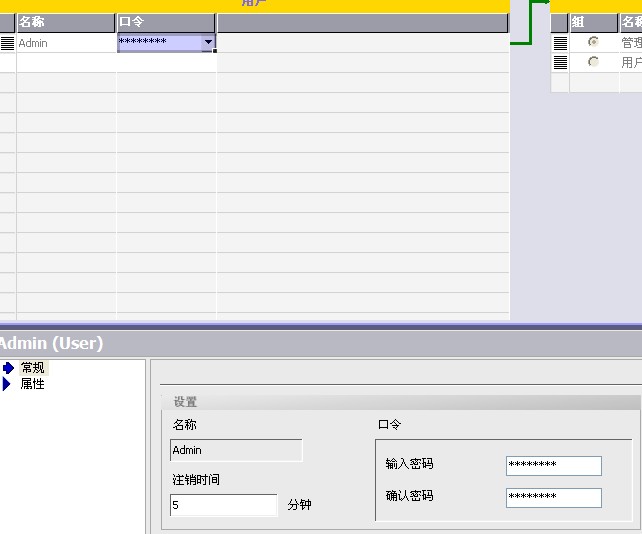Focus the 确认密码 password field
This screenshot has width=642, height=534.
553,497
